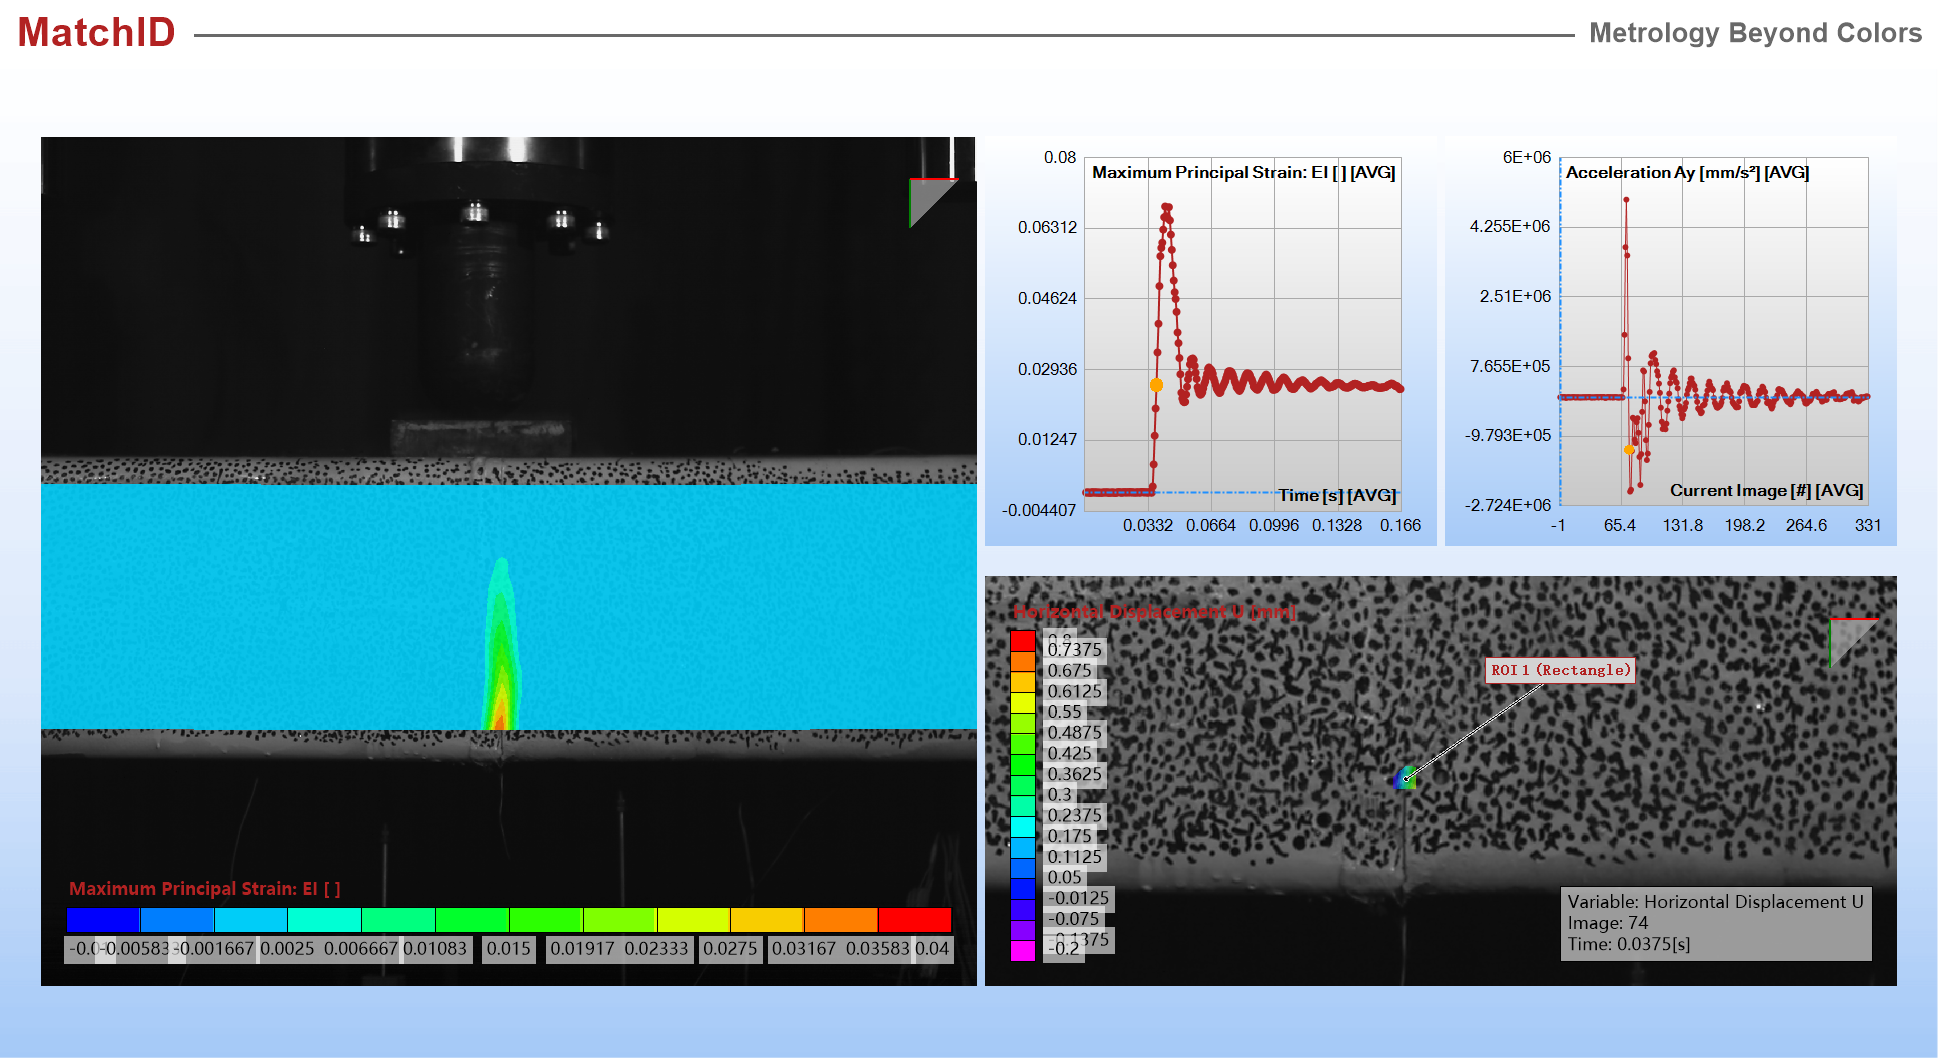
Task: Click the 0.166 time-axis value
Action: pyautogui.click(x=1400, y=525)
